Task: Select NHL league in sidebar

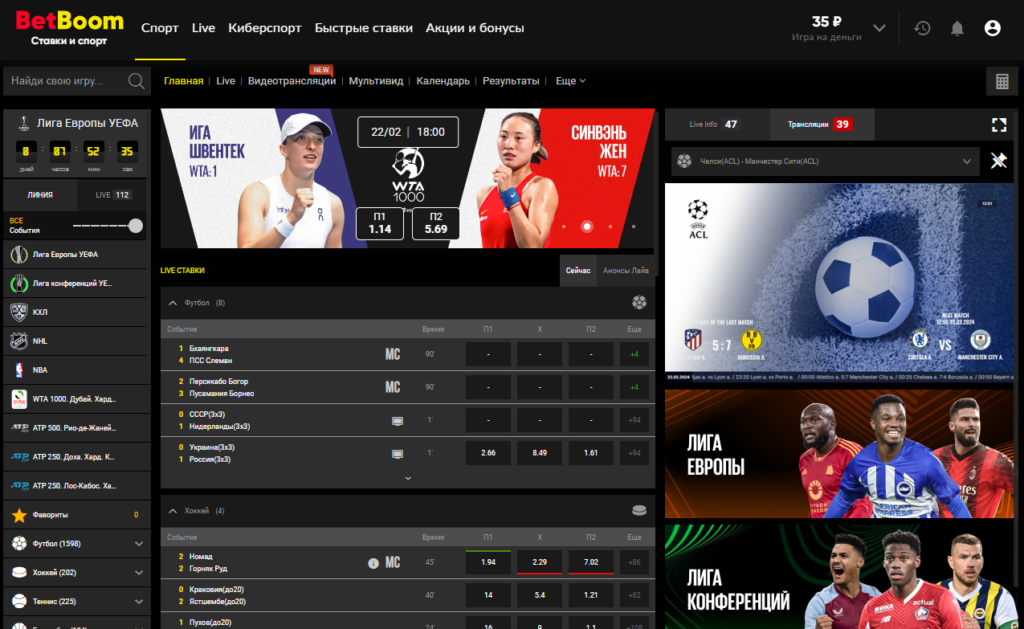Action: coord(76,341)
